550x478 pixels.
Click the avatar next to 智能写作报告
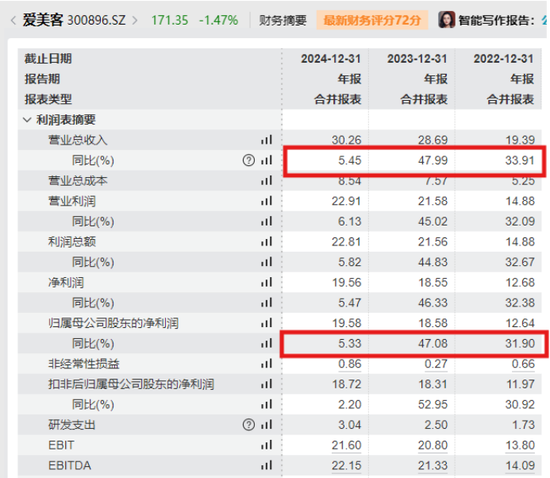447,20
